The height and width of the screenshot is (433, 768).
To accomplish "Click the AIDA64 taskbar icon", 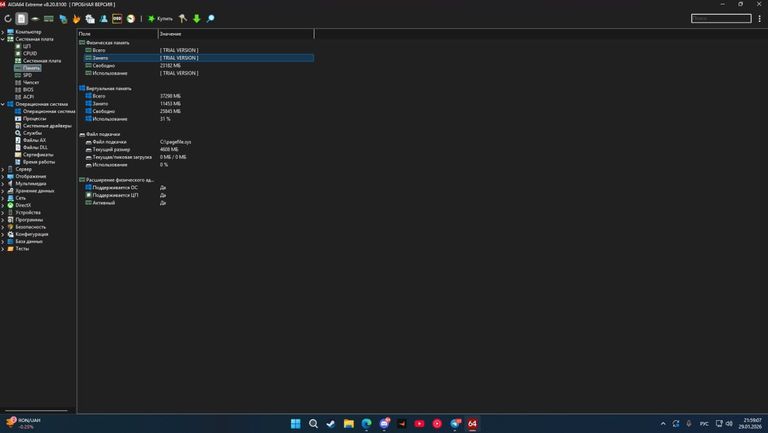I will tap(472, 424).
